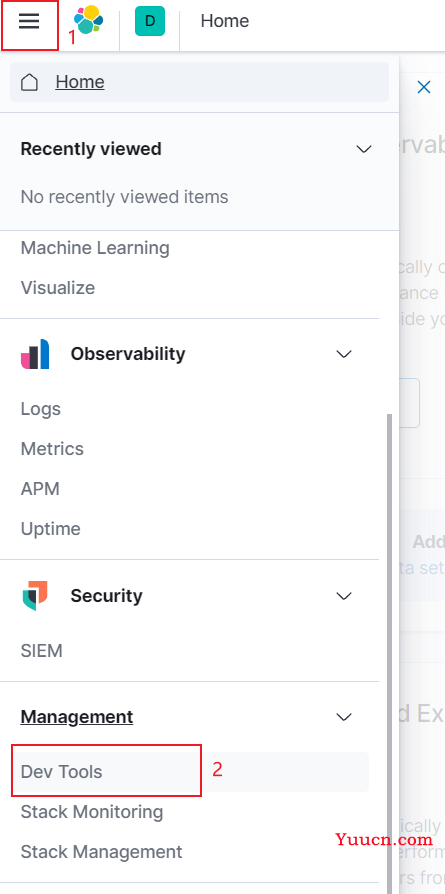Collapse the Observability section chevron
The height and width of the screenshot is (894, 445).
point(344,354)
